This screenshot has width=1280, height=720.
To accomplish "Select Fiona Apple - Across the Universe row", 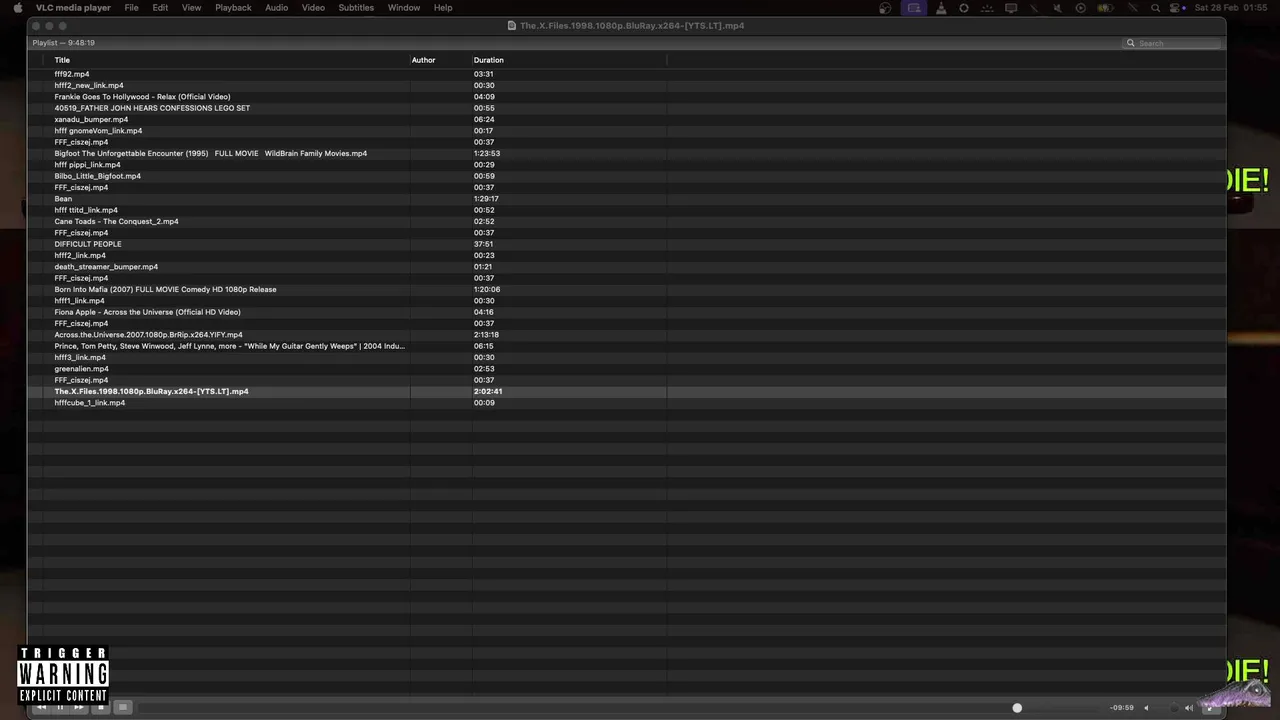I will coord(147,312).
